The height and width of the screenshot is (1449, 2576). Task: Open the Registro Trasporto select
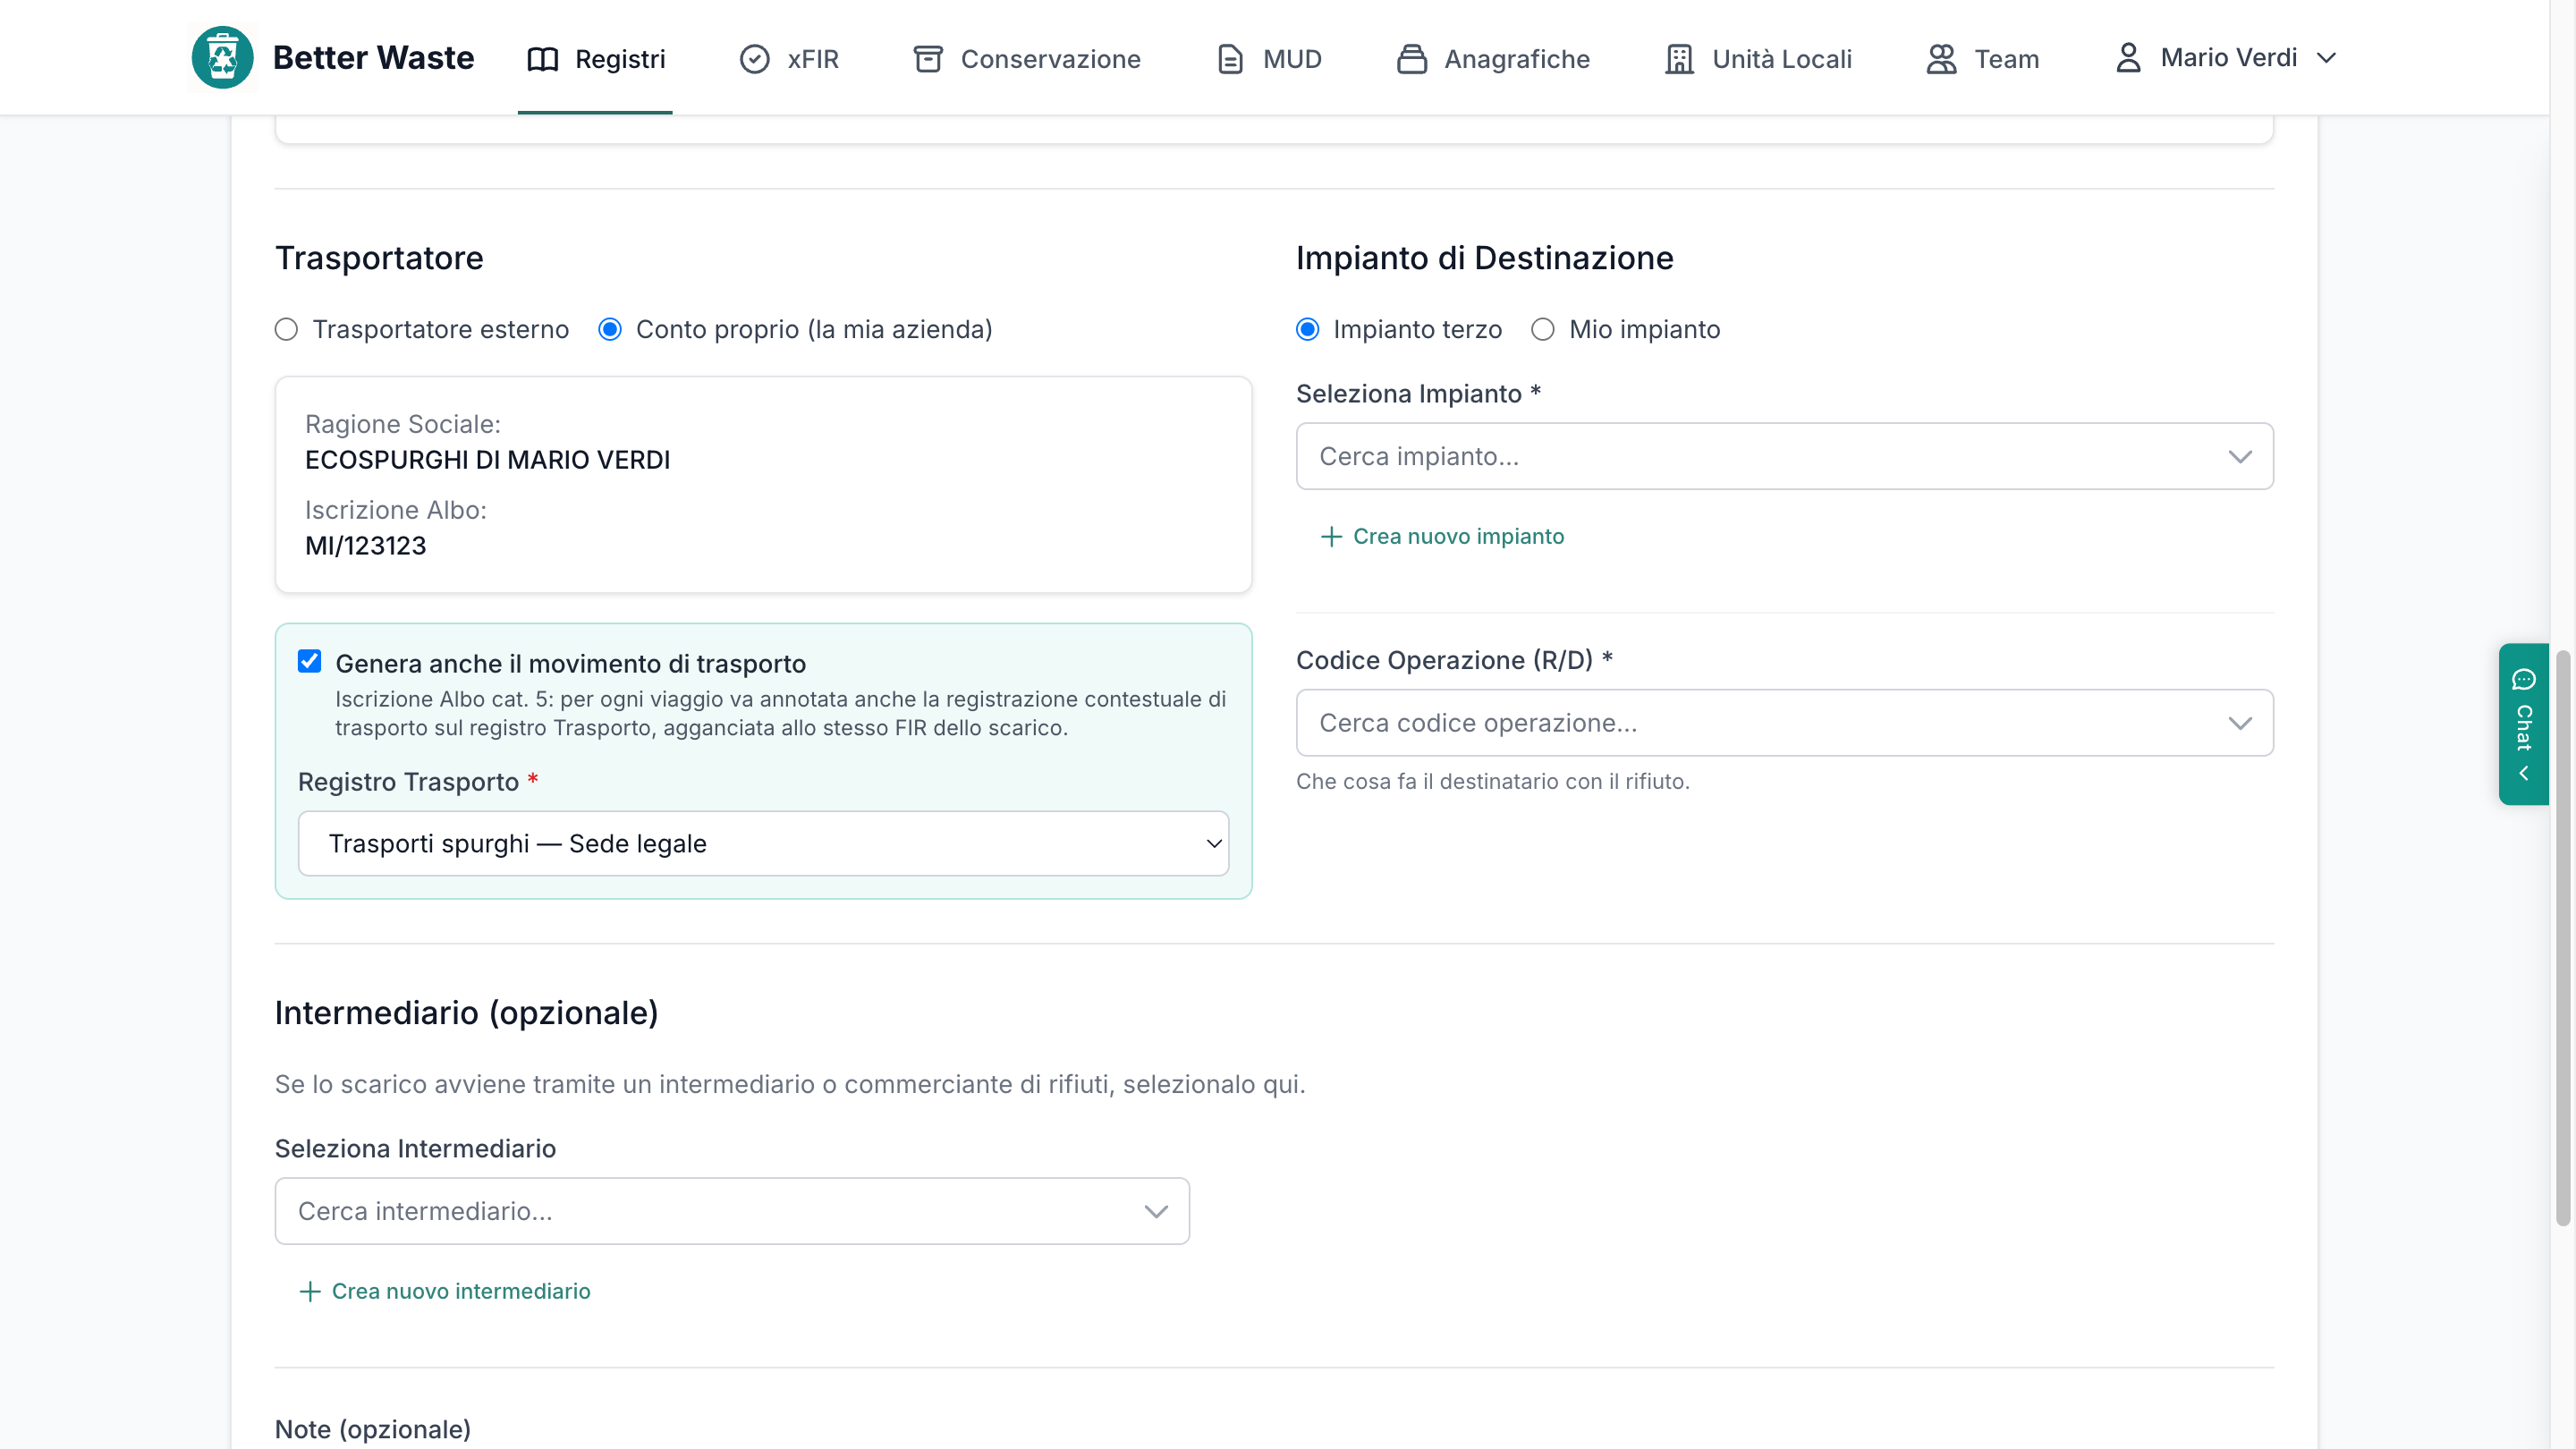(x=763, y=843)
